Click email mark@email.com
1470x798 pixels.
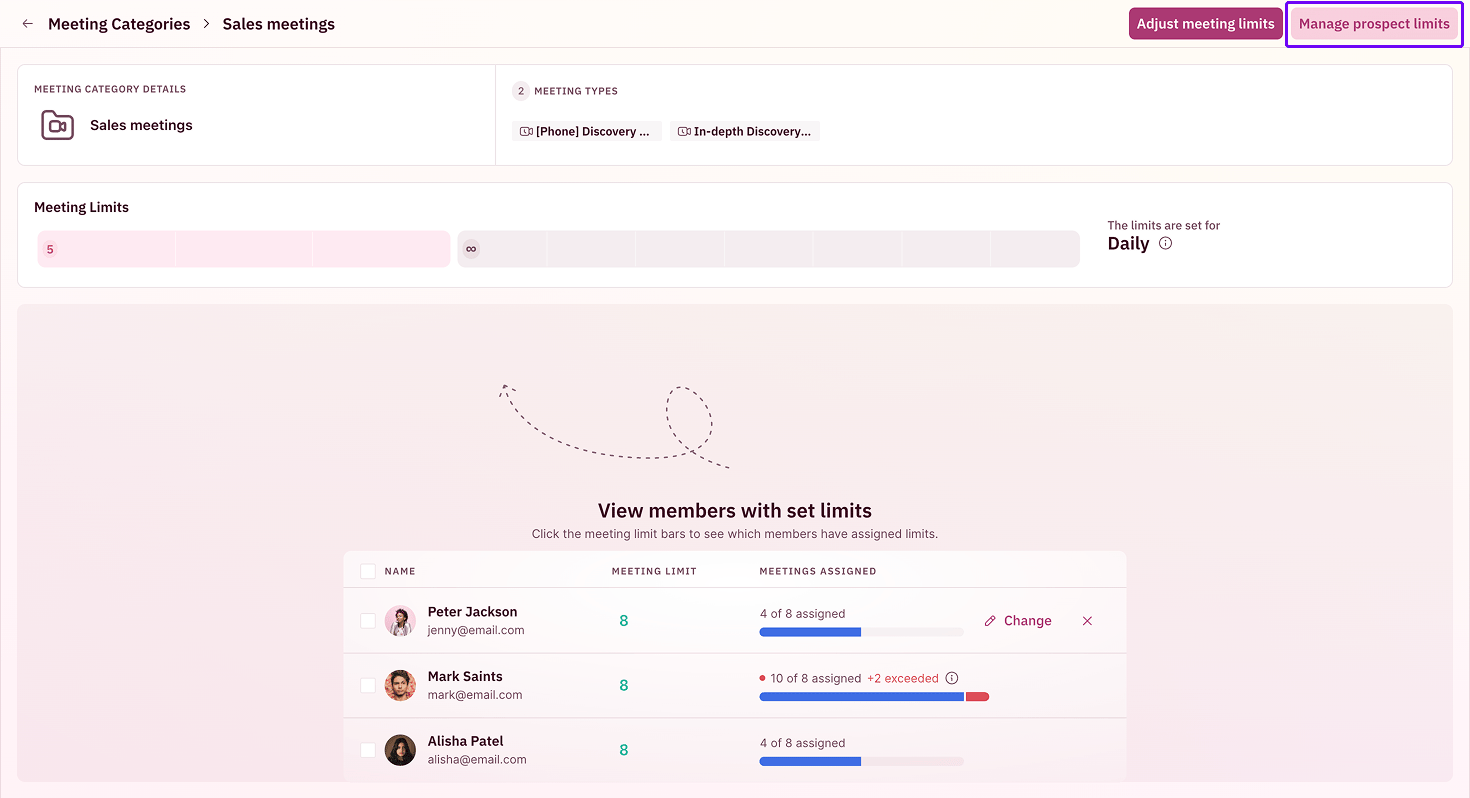click(475, 695)
